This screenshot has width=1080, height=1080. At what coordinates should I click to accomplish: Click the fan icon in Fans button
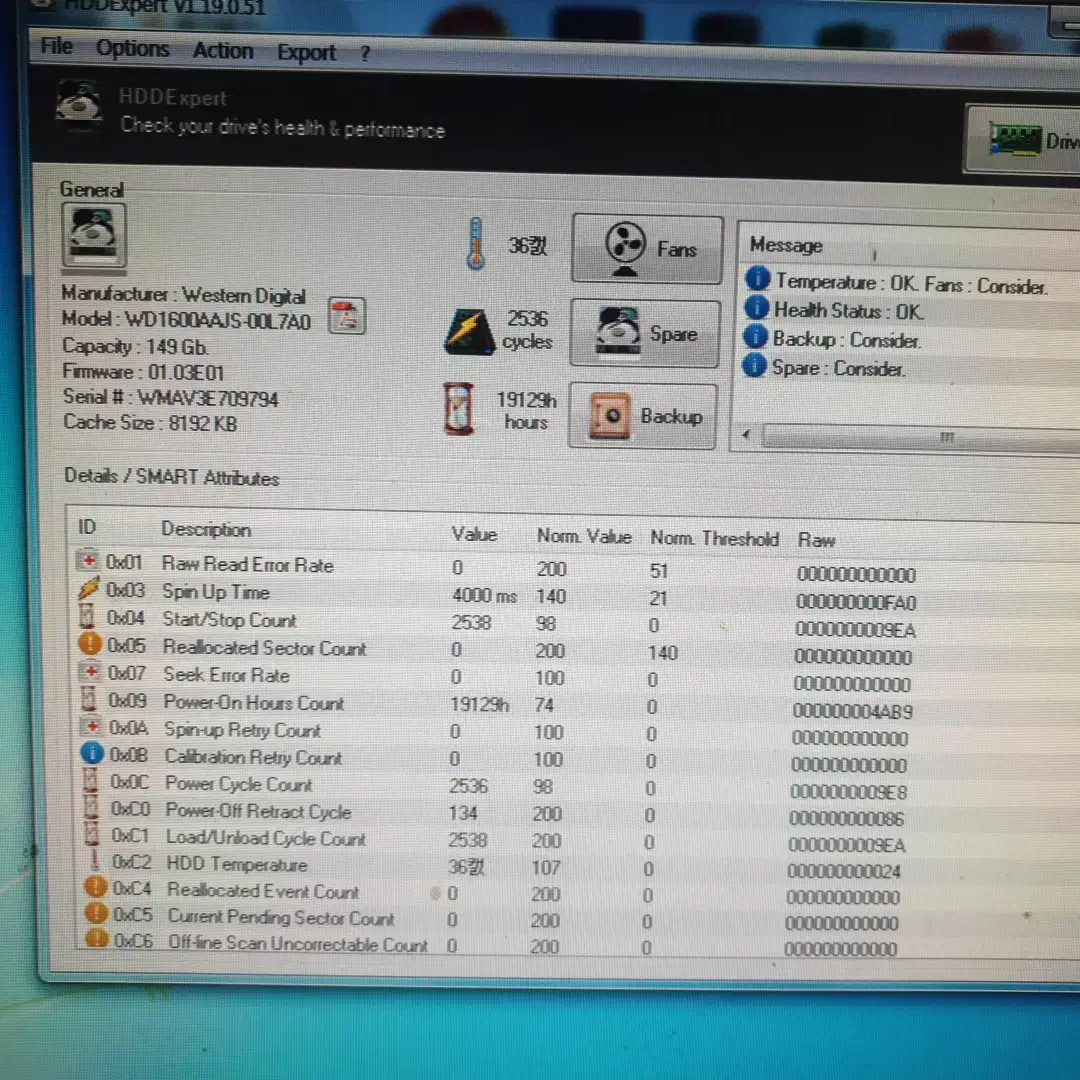(x=625, y=247)
